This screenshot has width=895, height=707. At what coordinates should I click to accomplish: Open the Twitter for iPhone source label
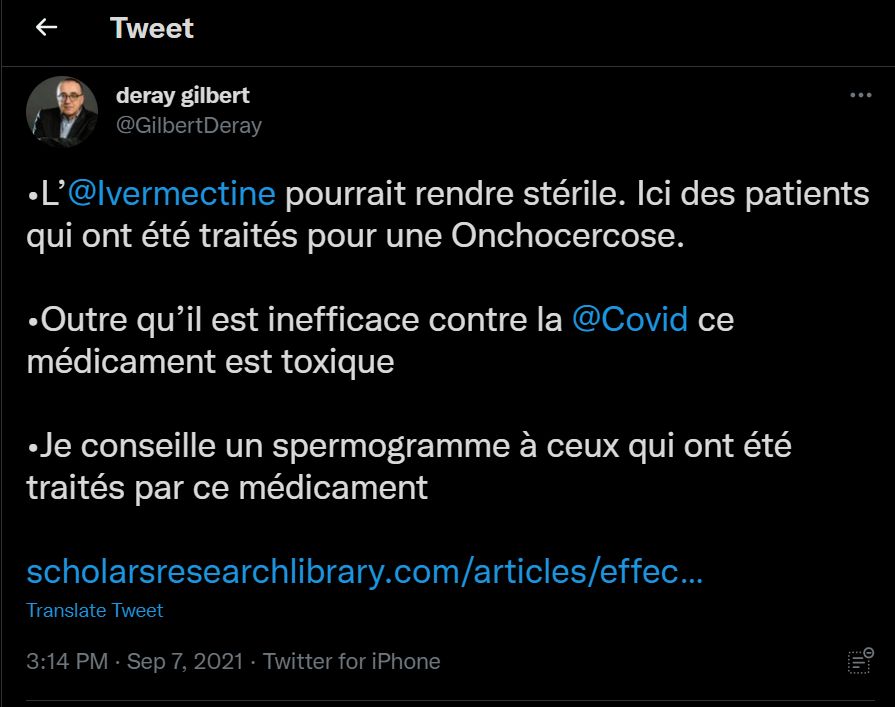tap(352, 661)
